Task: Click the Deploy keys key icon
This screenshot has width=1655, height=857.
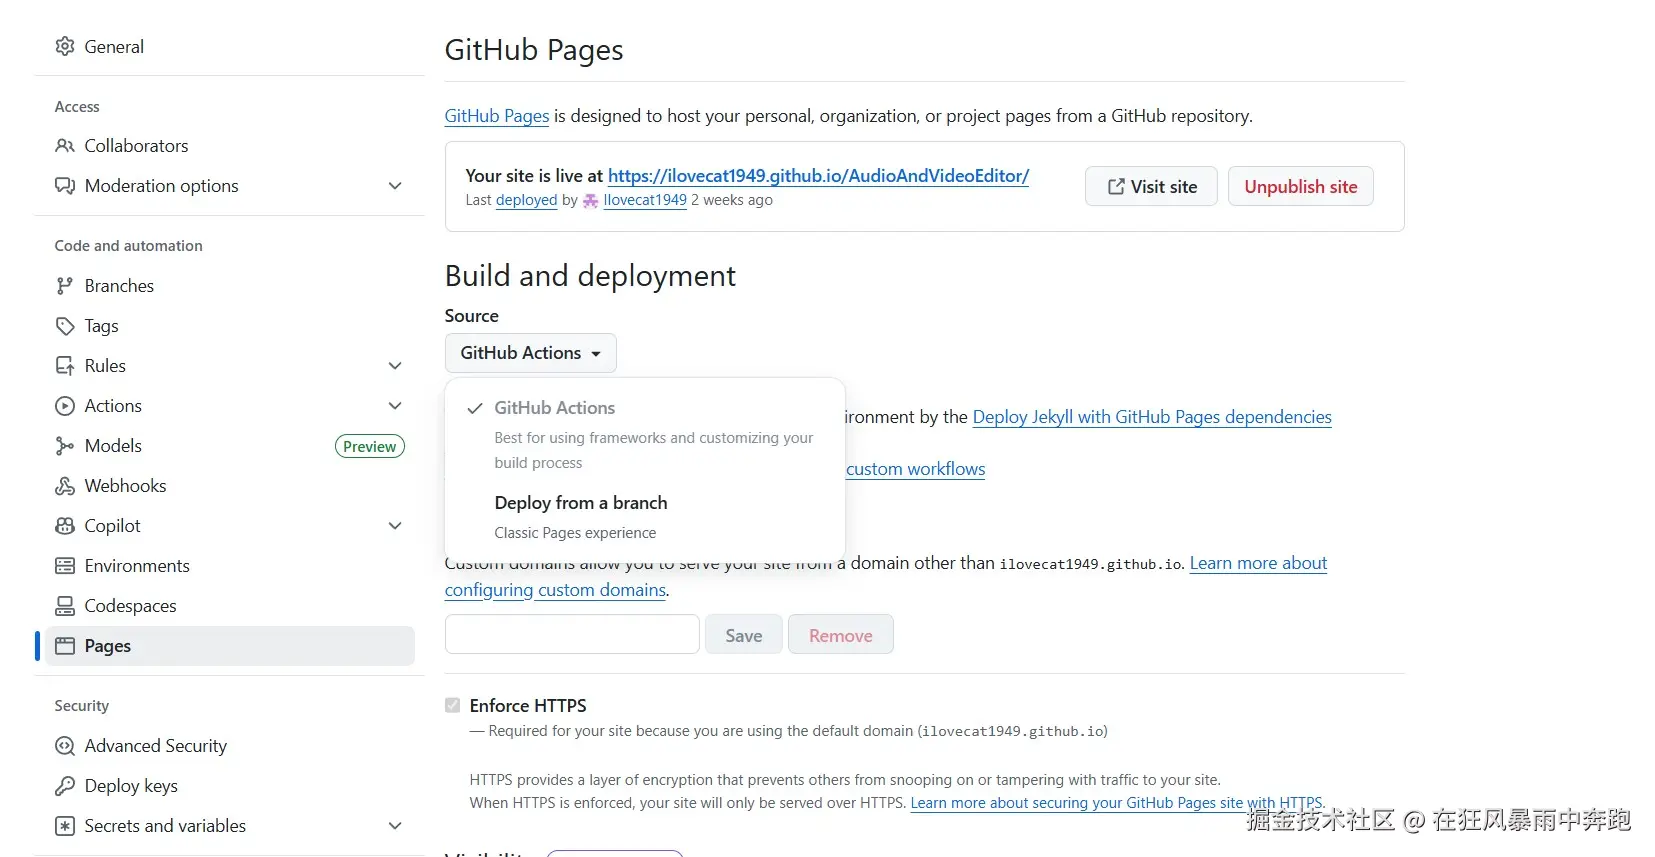Action: click(65, 786)
